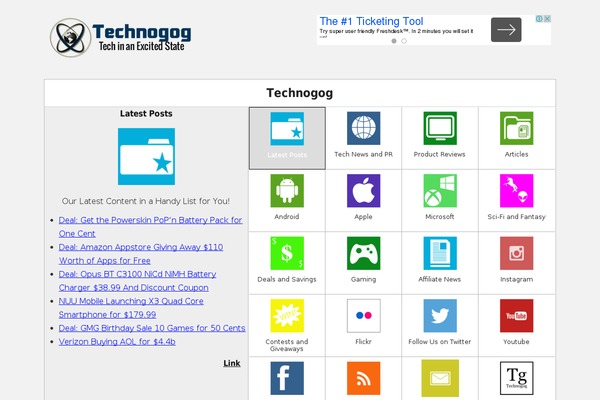Select the second ad carousel dot
This screenshot has width=600, height=400.
[404, 41]
